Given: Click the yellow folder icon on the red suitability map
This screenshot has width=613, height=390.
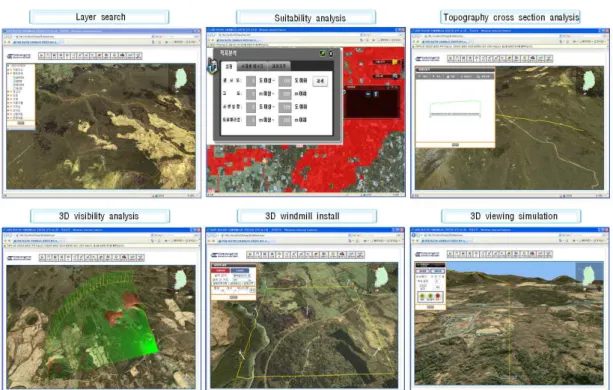Looking at the screenshot, I should tap(395, 62).
